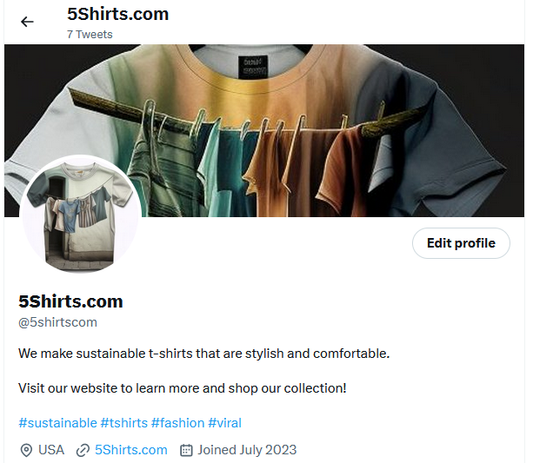
Task: Click the back arrow icon
Action: (x=27, y=22)
